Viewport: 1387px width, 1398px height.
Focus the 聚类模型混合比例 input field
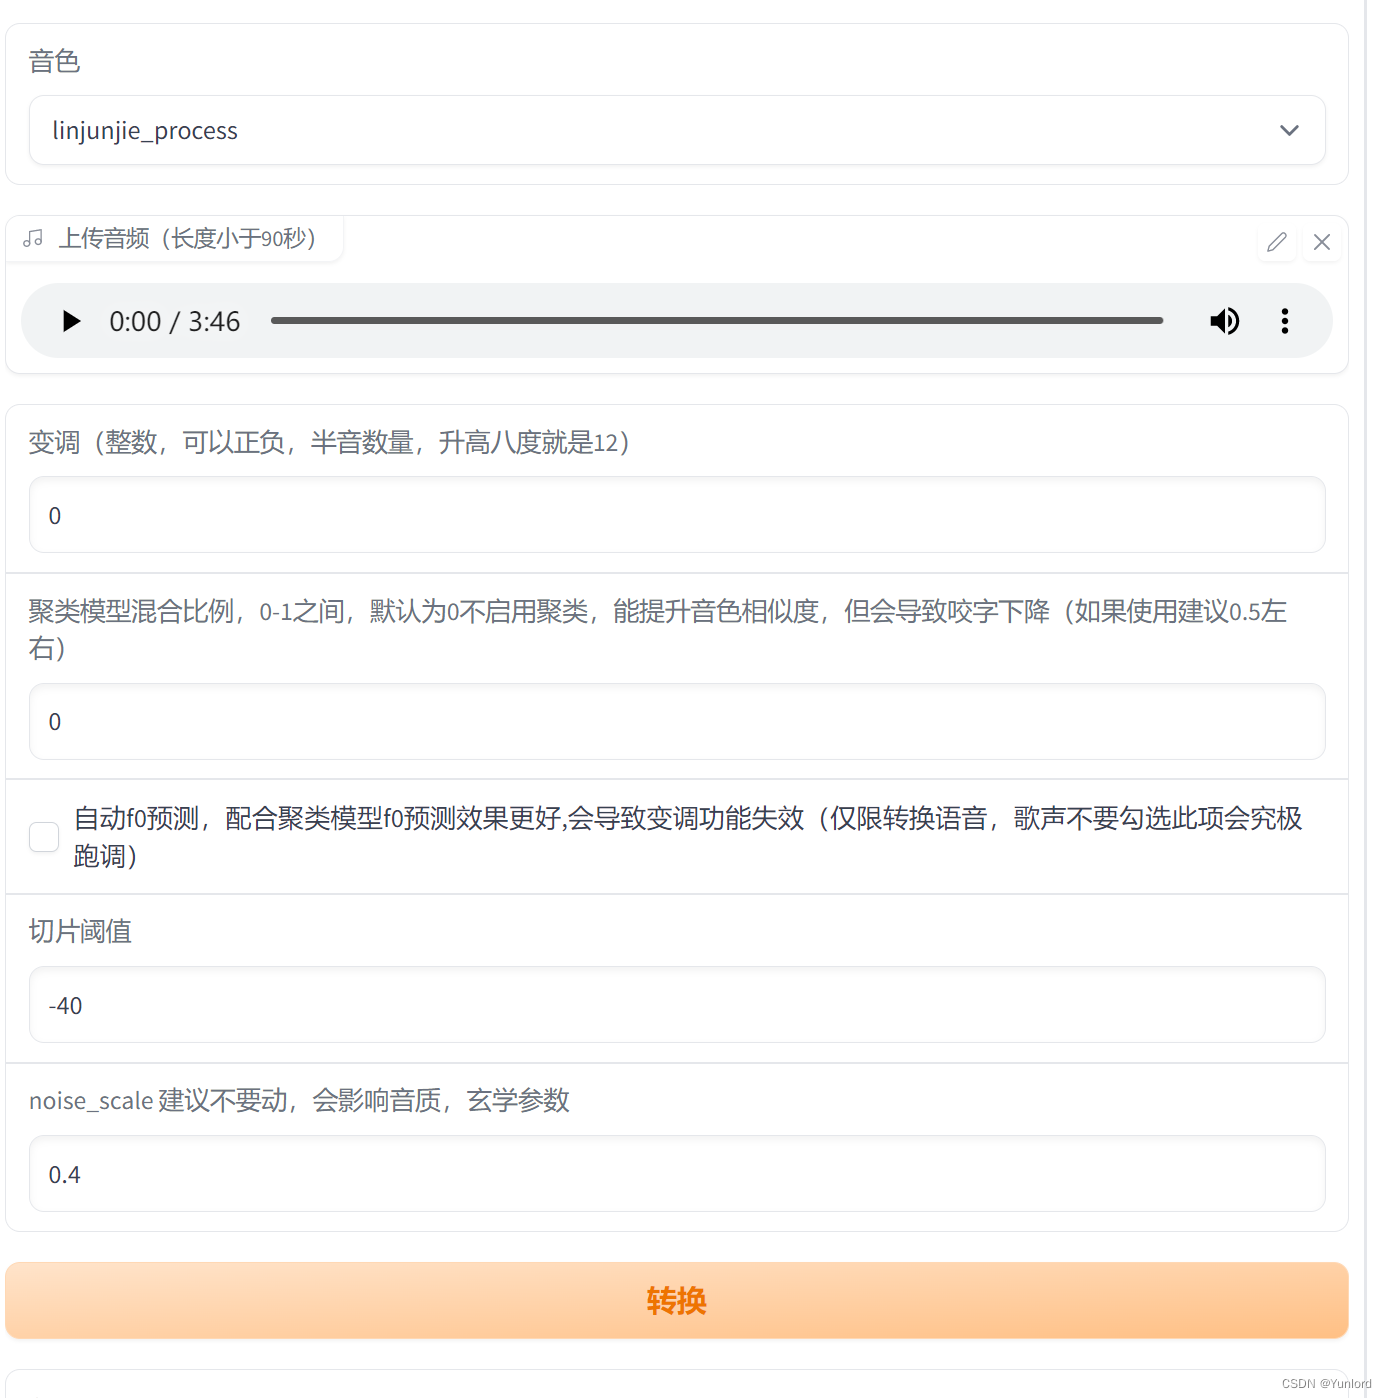point(677,721)
